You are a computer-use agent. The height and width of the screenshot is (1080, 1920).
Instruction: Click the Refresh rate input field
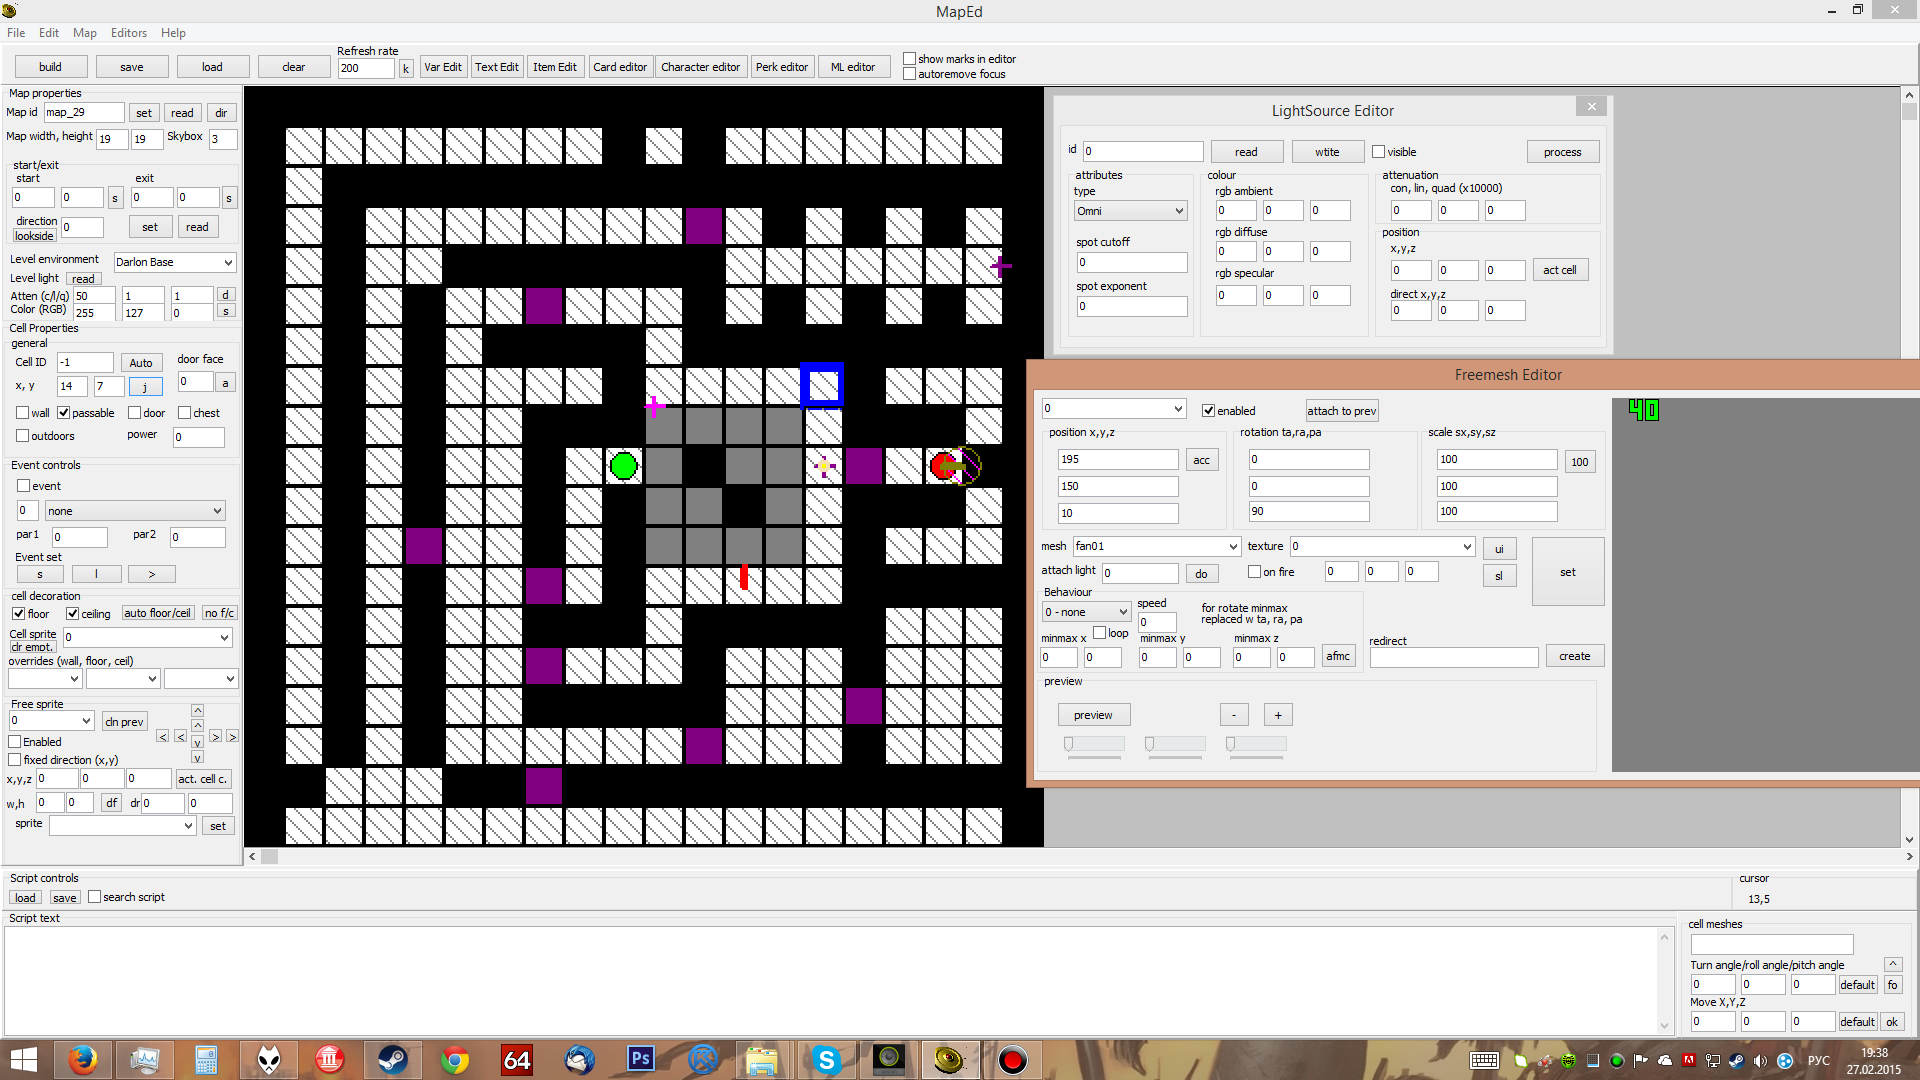[x=365, y=68]
